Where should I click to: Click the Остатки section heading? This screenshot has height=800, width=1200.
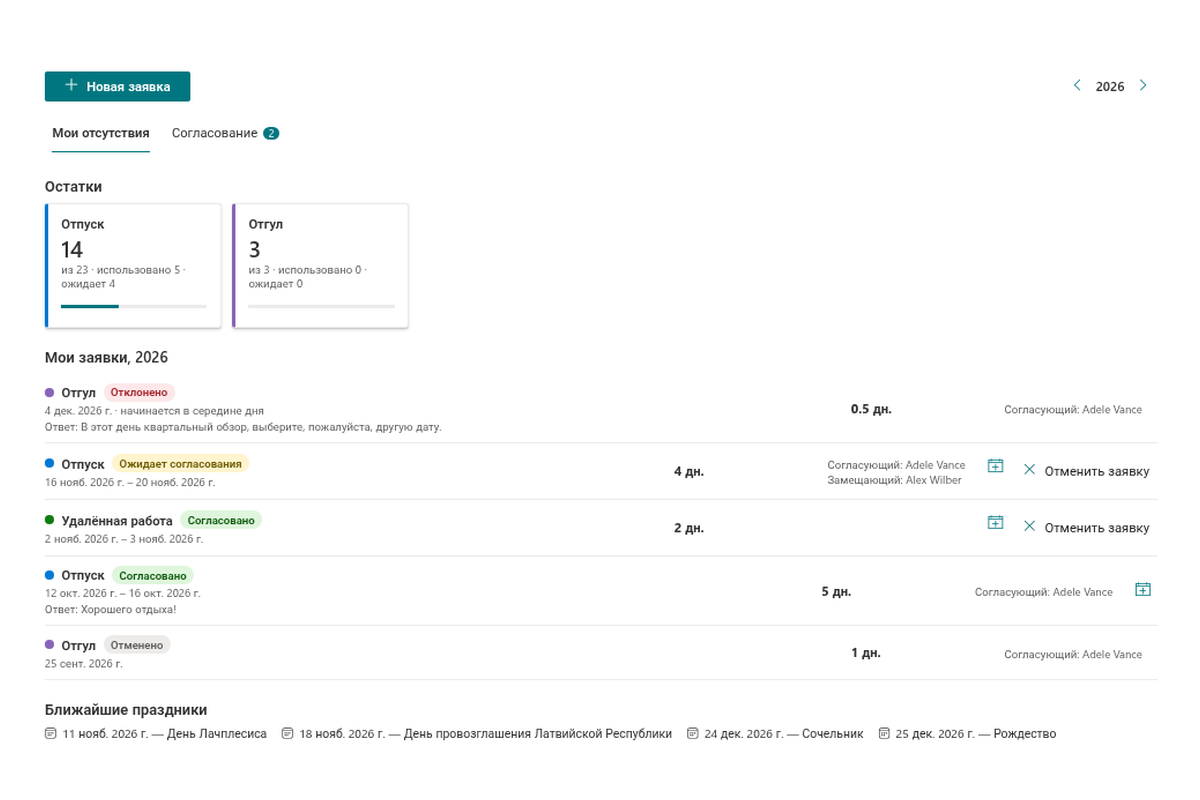click(73, 186)
